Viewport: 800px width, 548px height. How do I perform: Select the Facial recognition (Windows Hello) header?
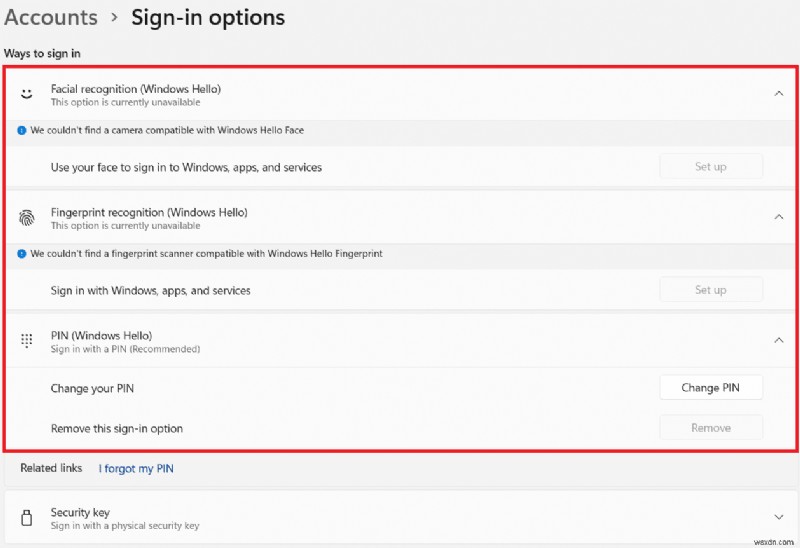[x=136, y=89]
